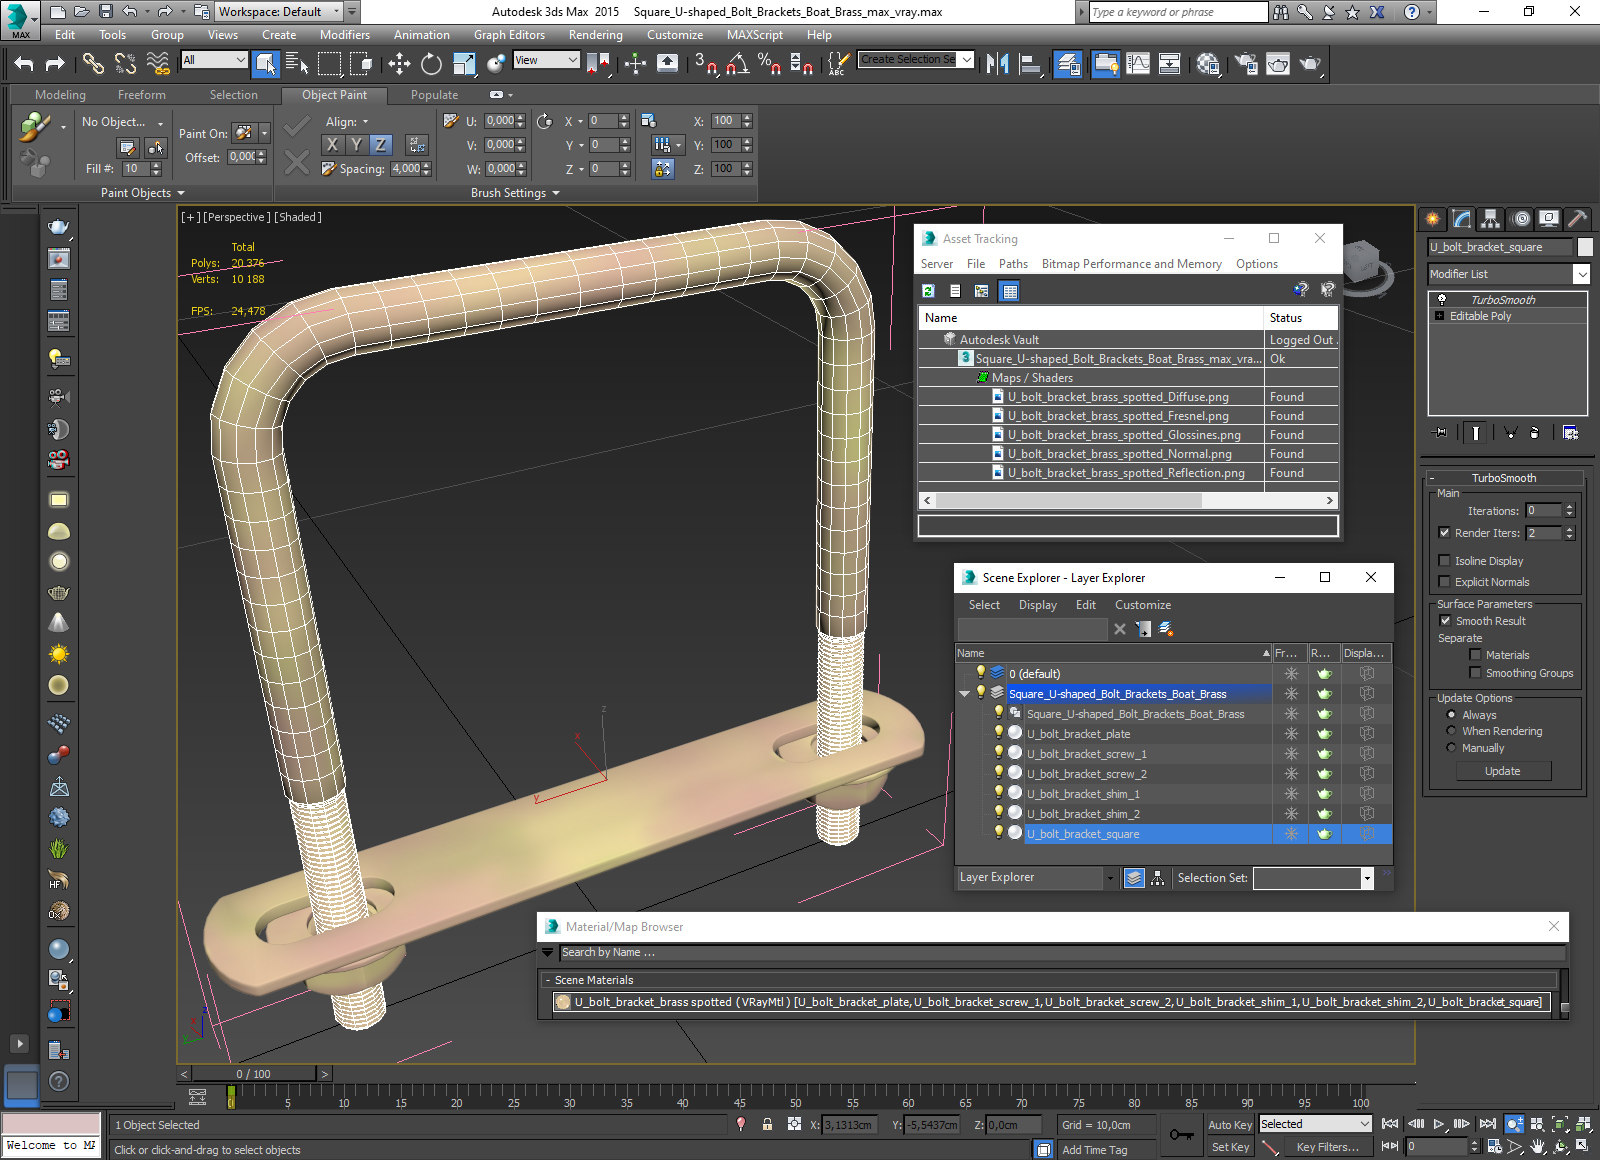Screen dimensions: 1600x1160
Task: Click Pin Stack icon under modifier list
Action: coord(1440,433)
